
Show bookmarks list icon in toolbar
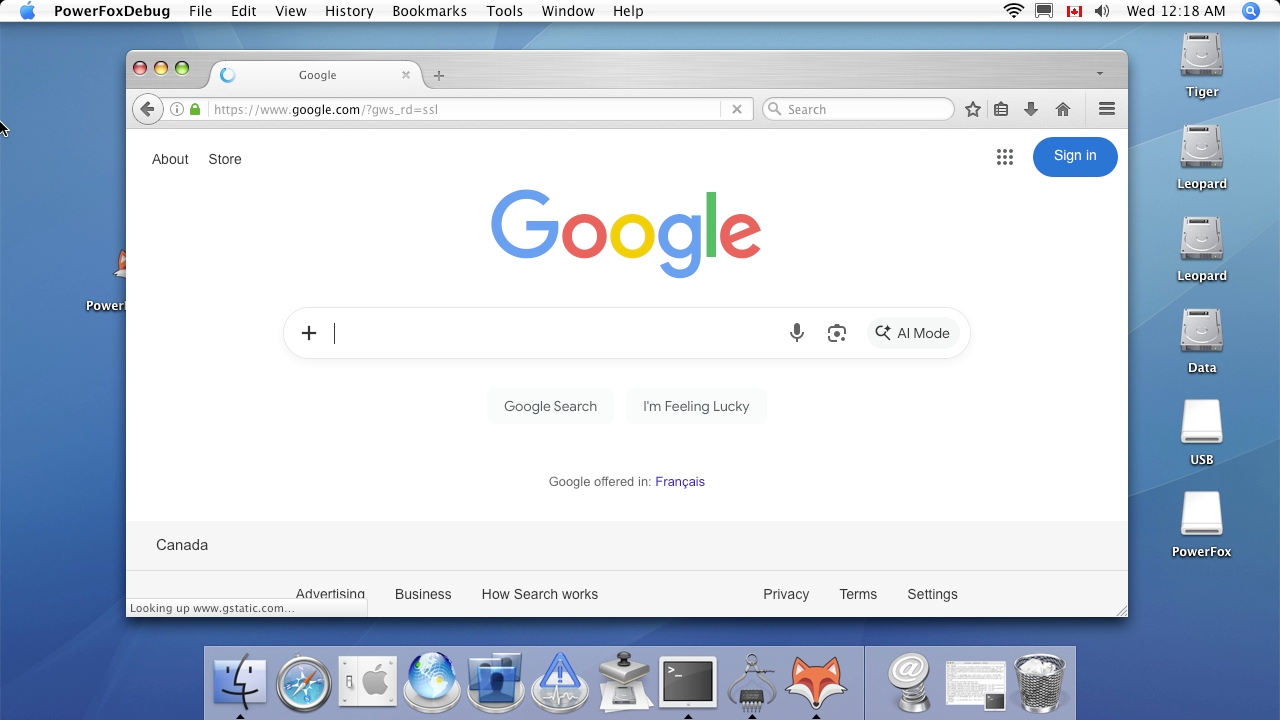pyautogui.click(x=1001, y=109)
